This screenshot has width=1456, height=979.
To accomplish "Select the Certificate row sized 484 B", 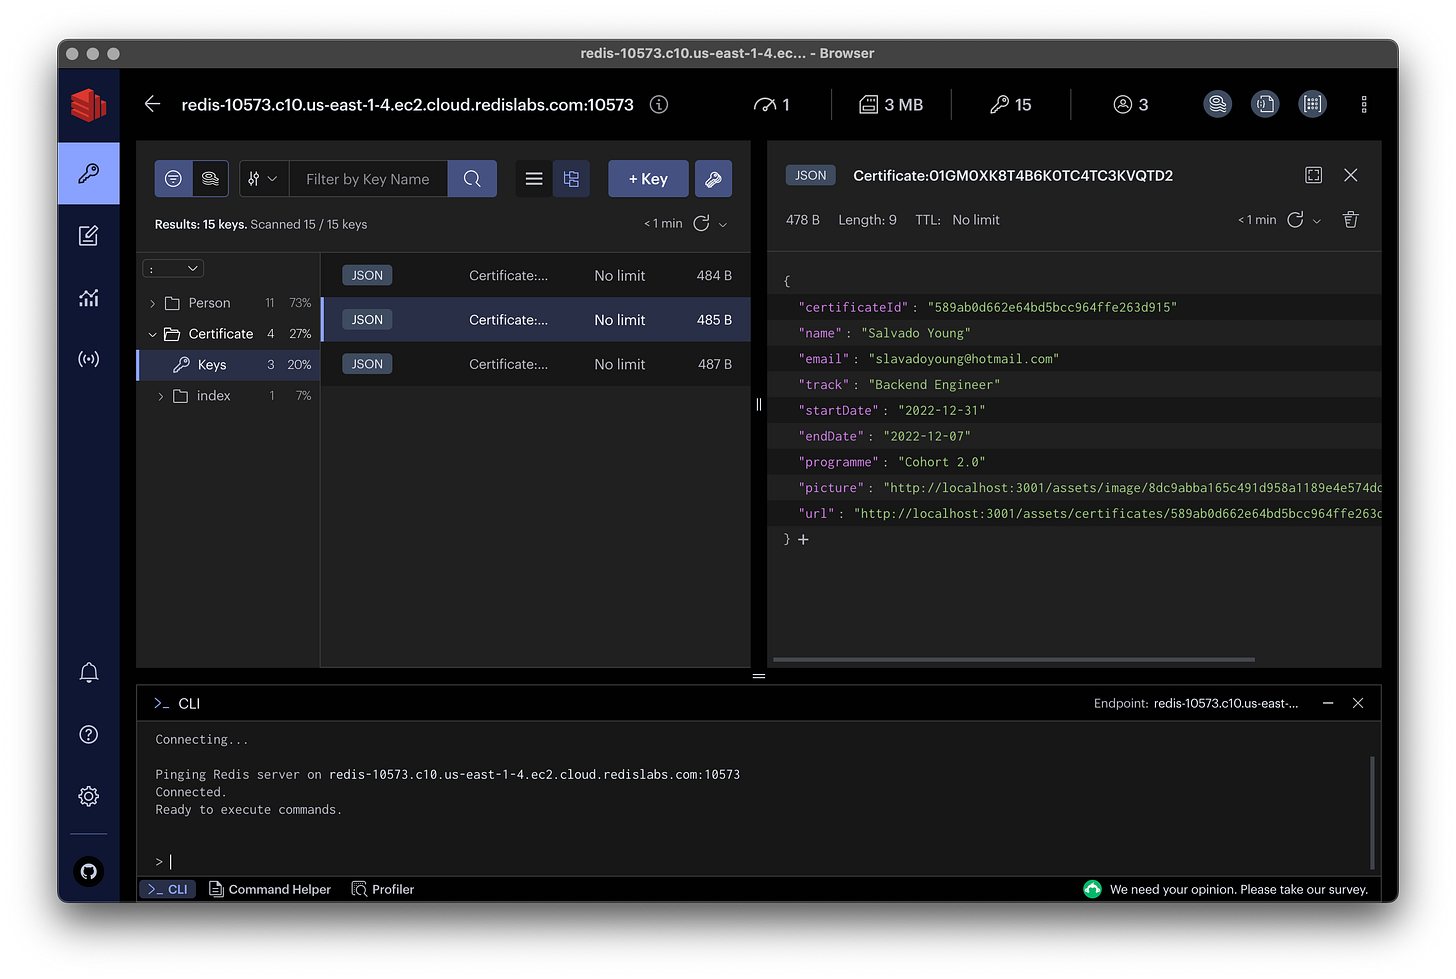I will [x=536, y=275].
